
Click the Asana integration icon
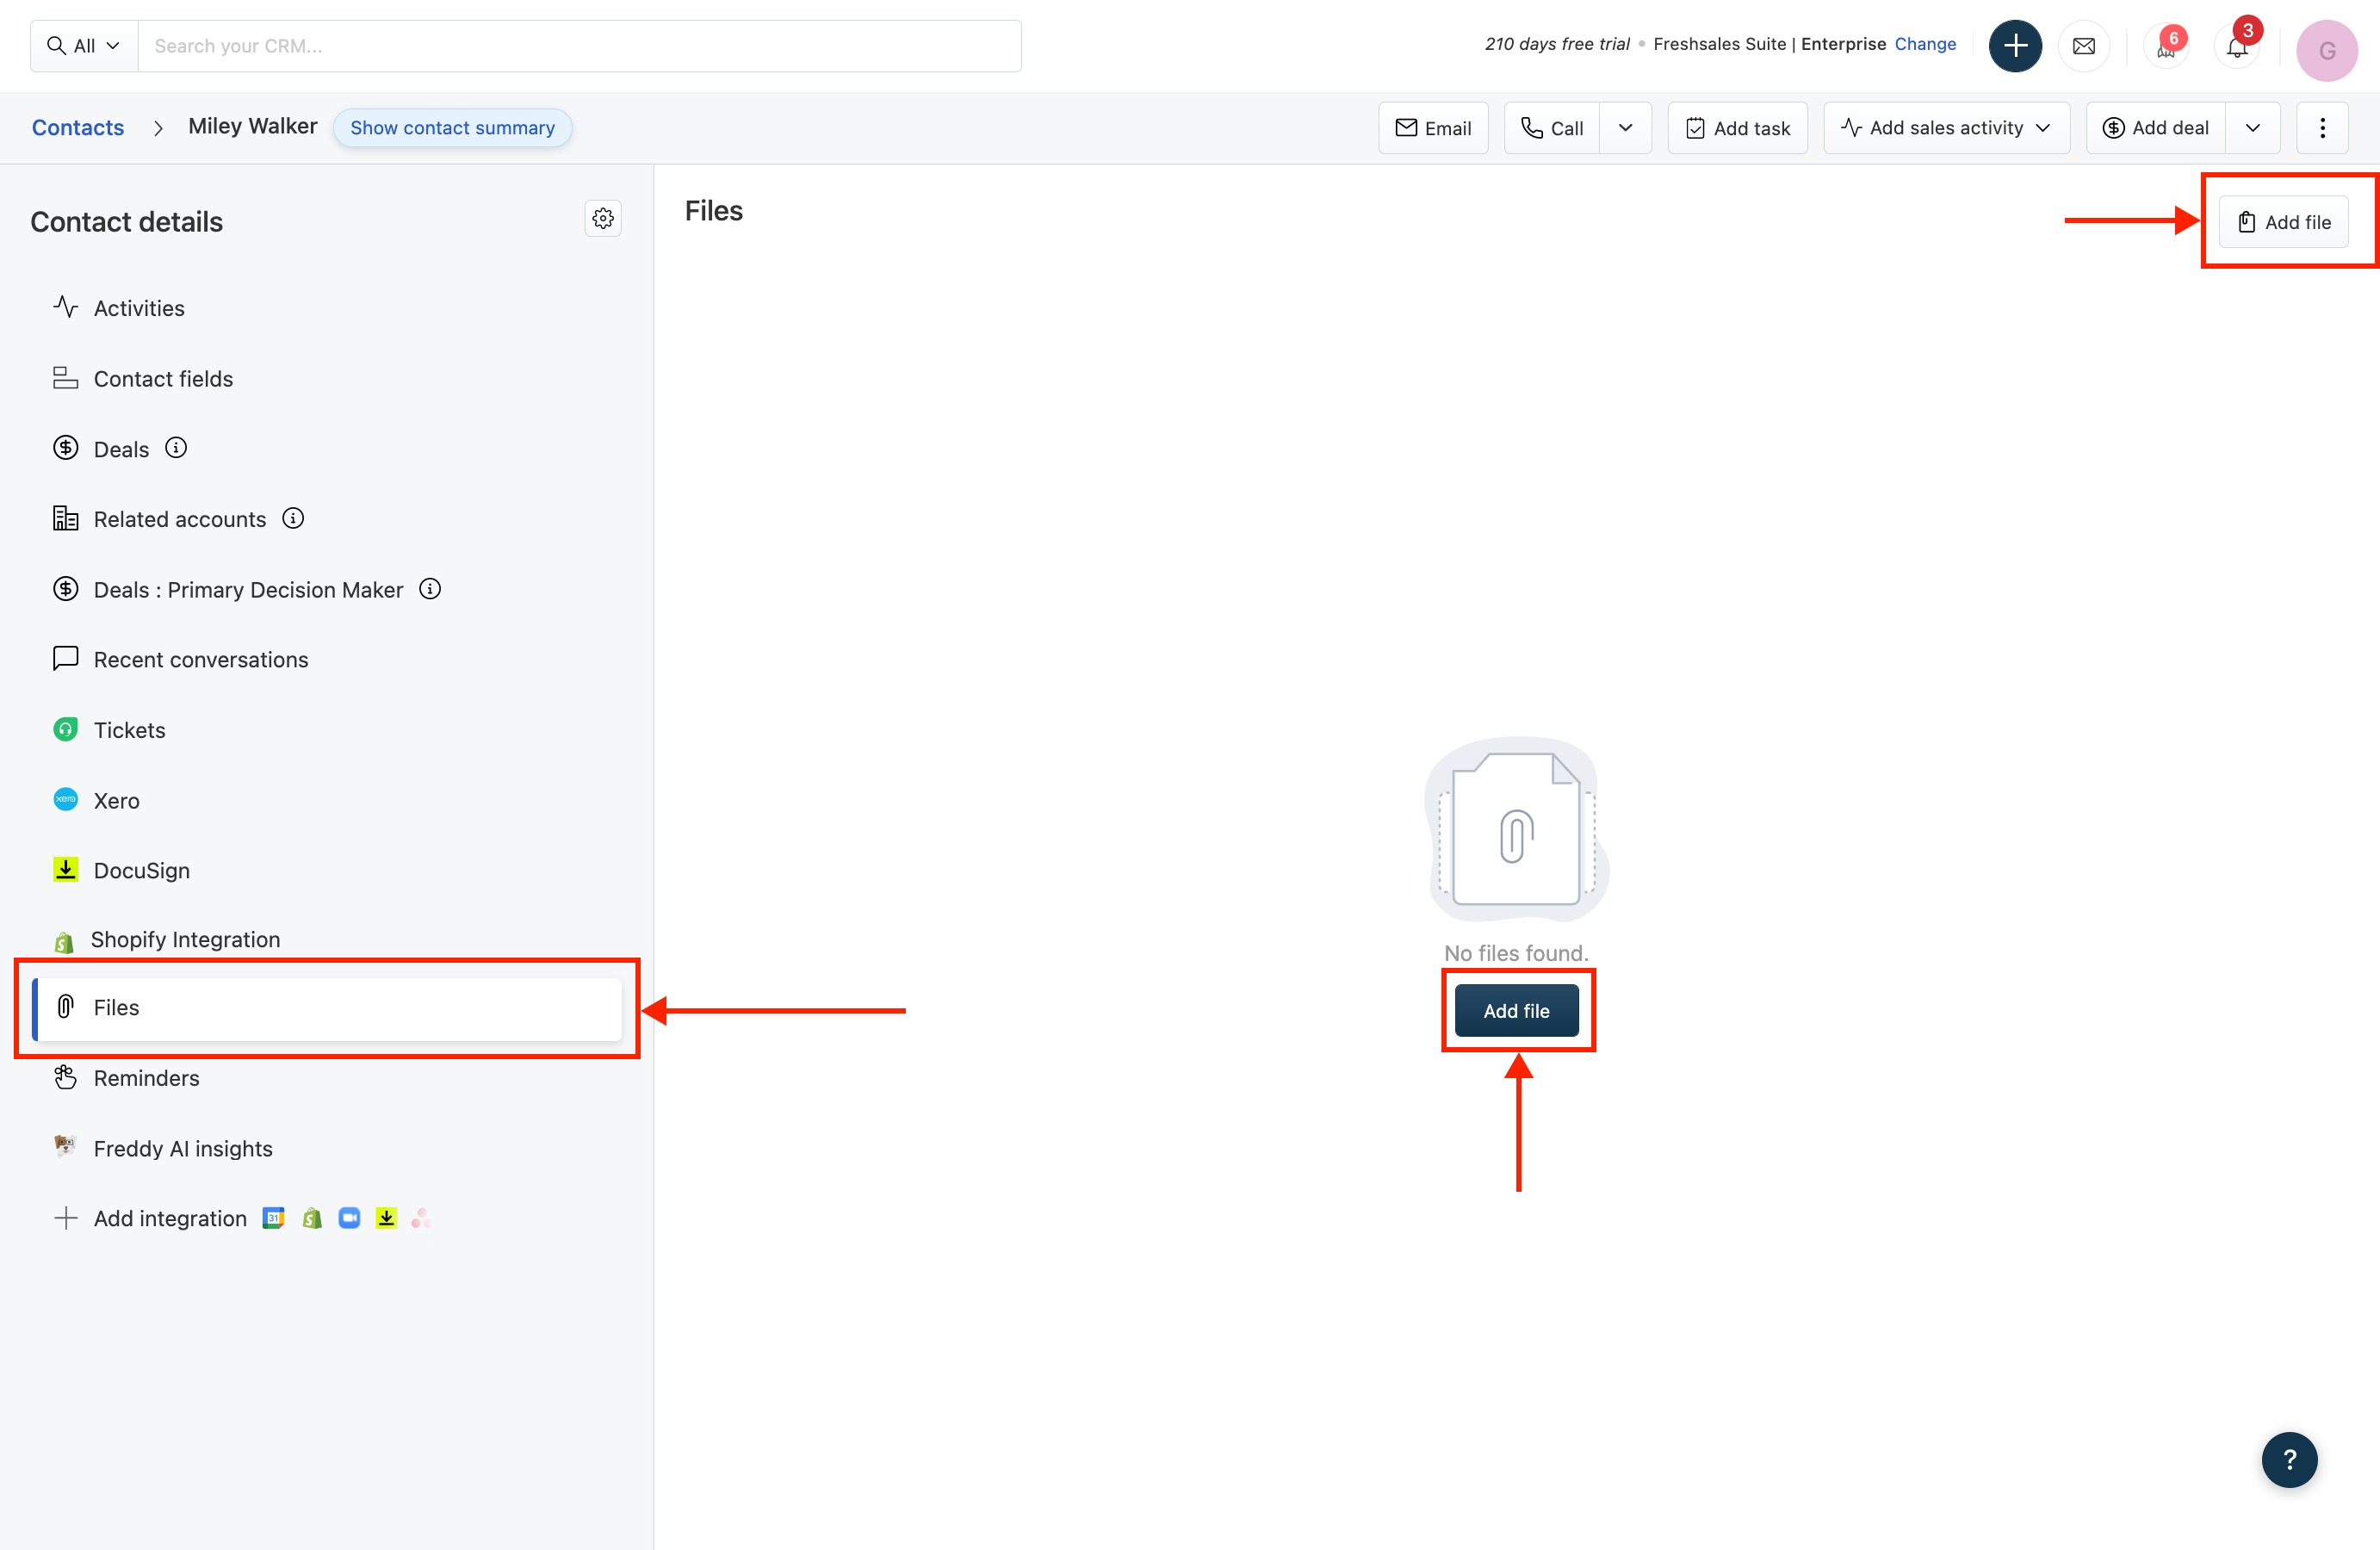coord(421,1218)
